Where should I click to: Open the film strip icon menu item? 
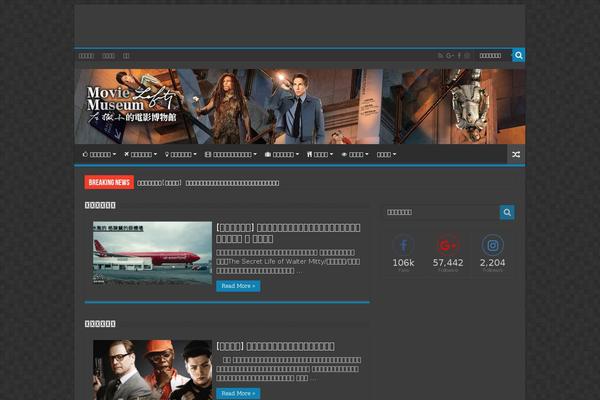231,154
